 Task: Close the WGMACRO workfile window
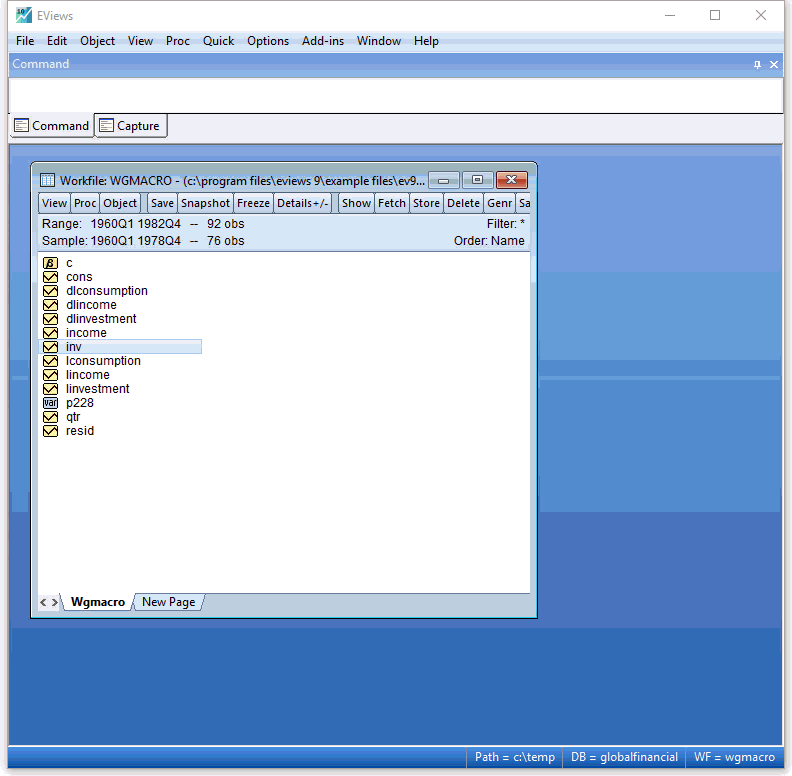(512, 180)
